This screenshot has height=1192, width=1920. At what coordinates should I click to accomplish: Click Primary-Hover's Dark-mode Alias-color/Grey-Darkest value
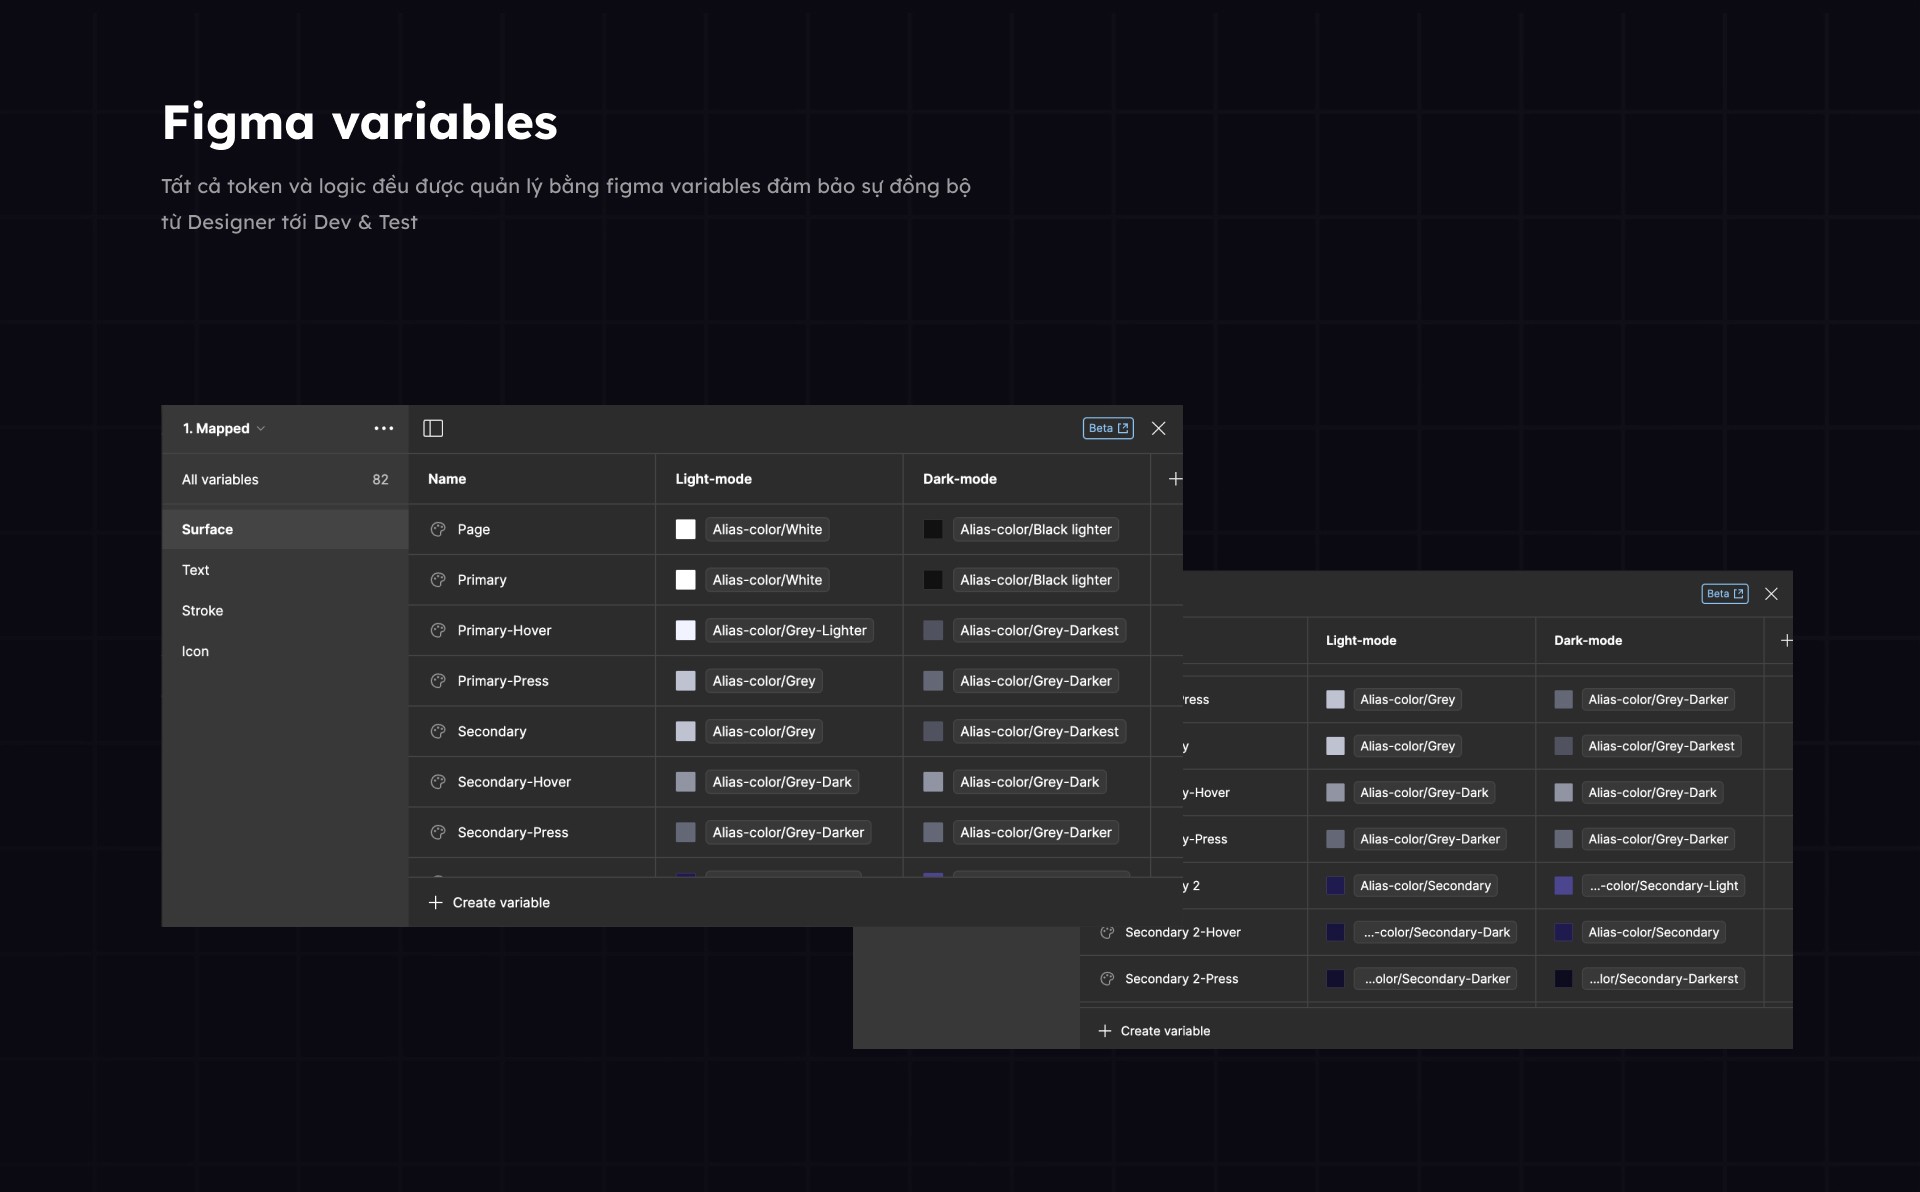click(x=1039, y=630)
